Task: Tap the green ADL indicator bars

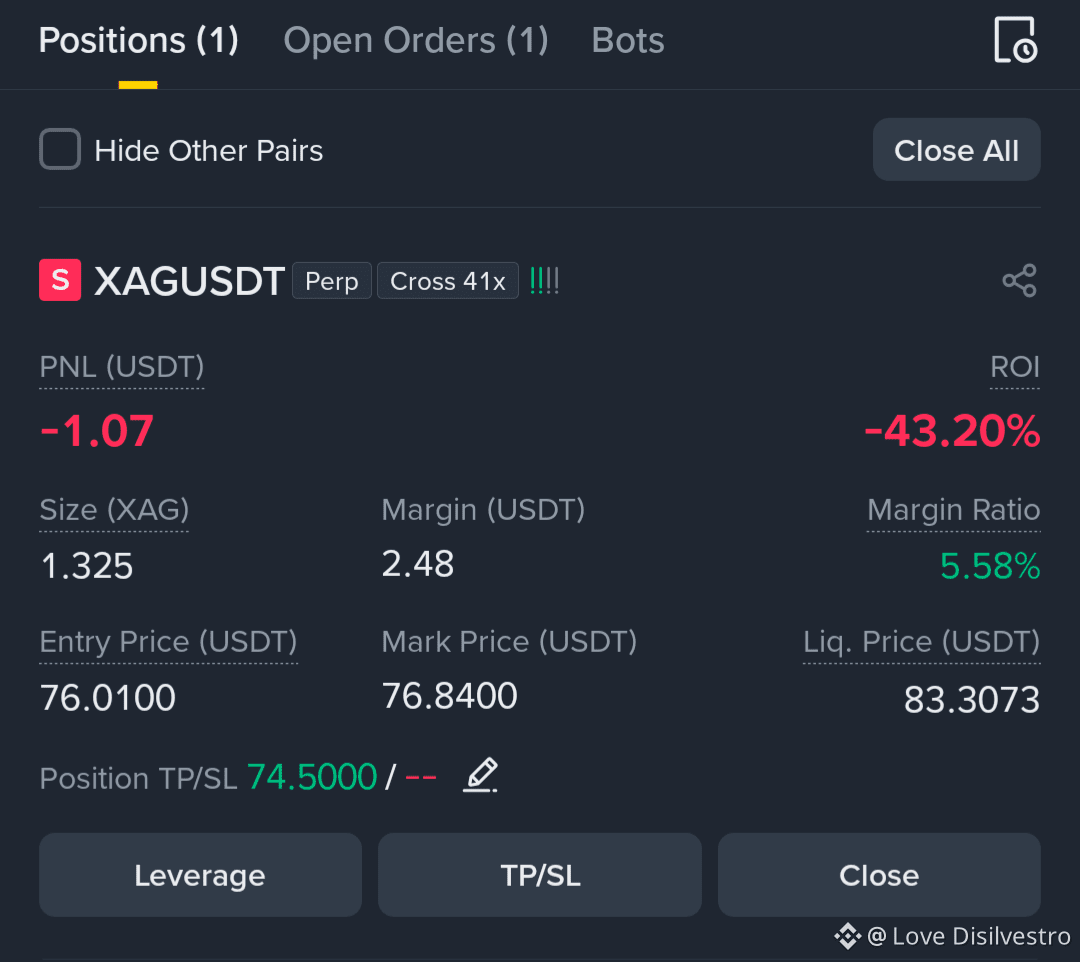Action: tap(544, 281)
